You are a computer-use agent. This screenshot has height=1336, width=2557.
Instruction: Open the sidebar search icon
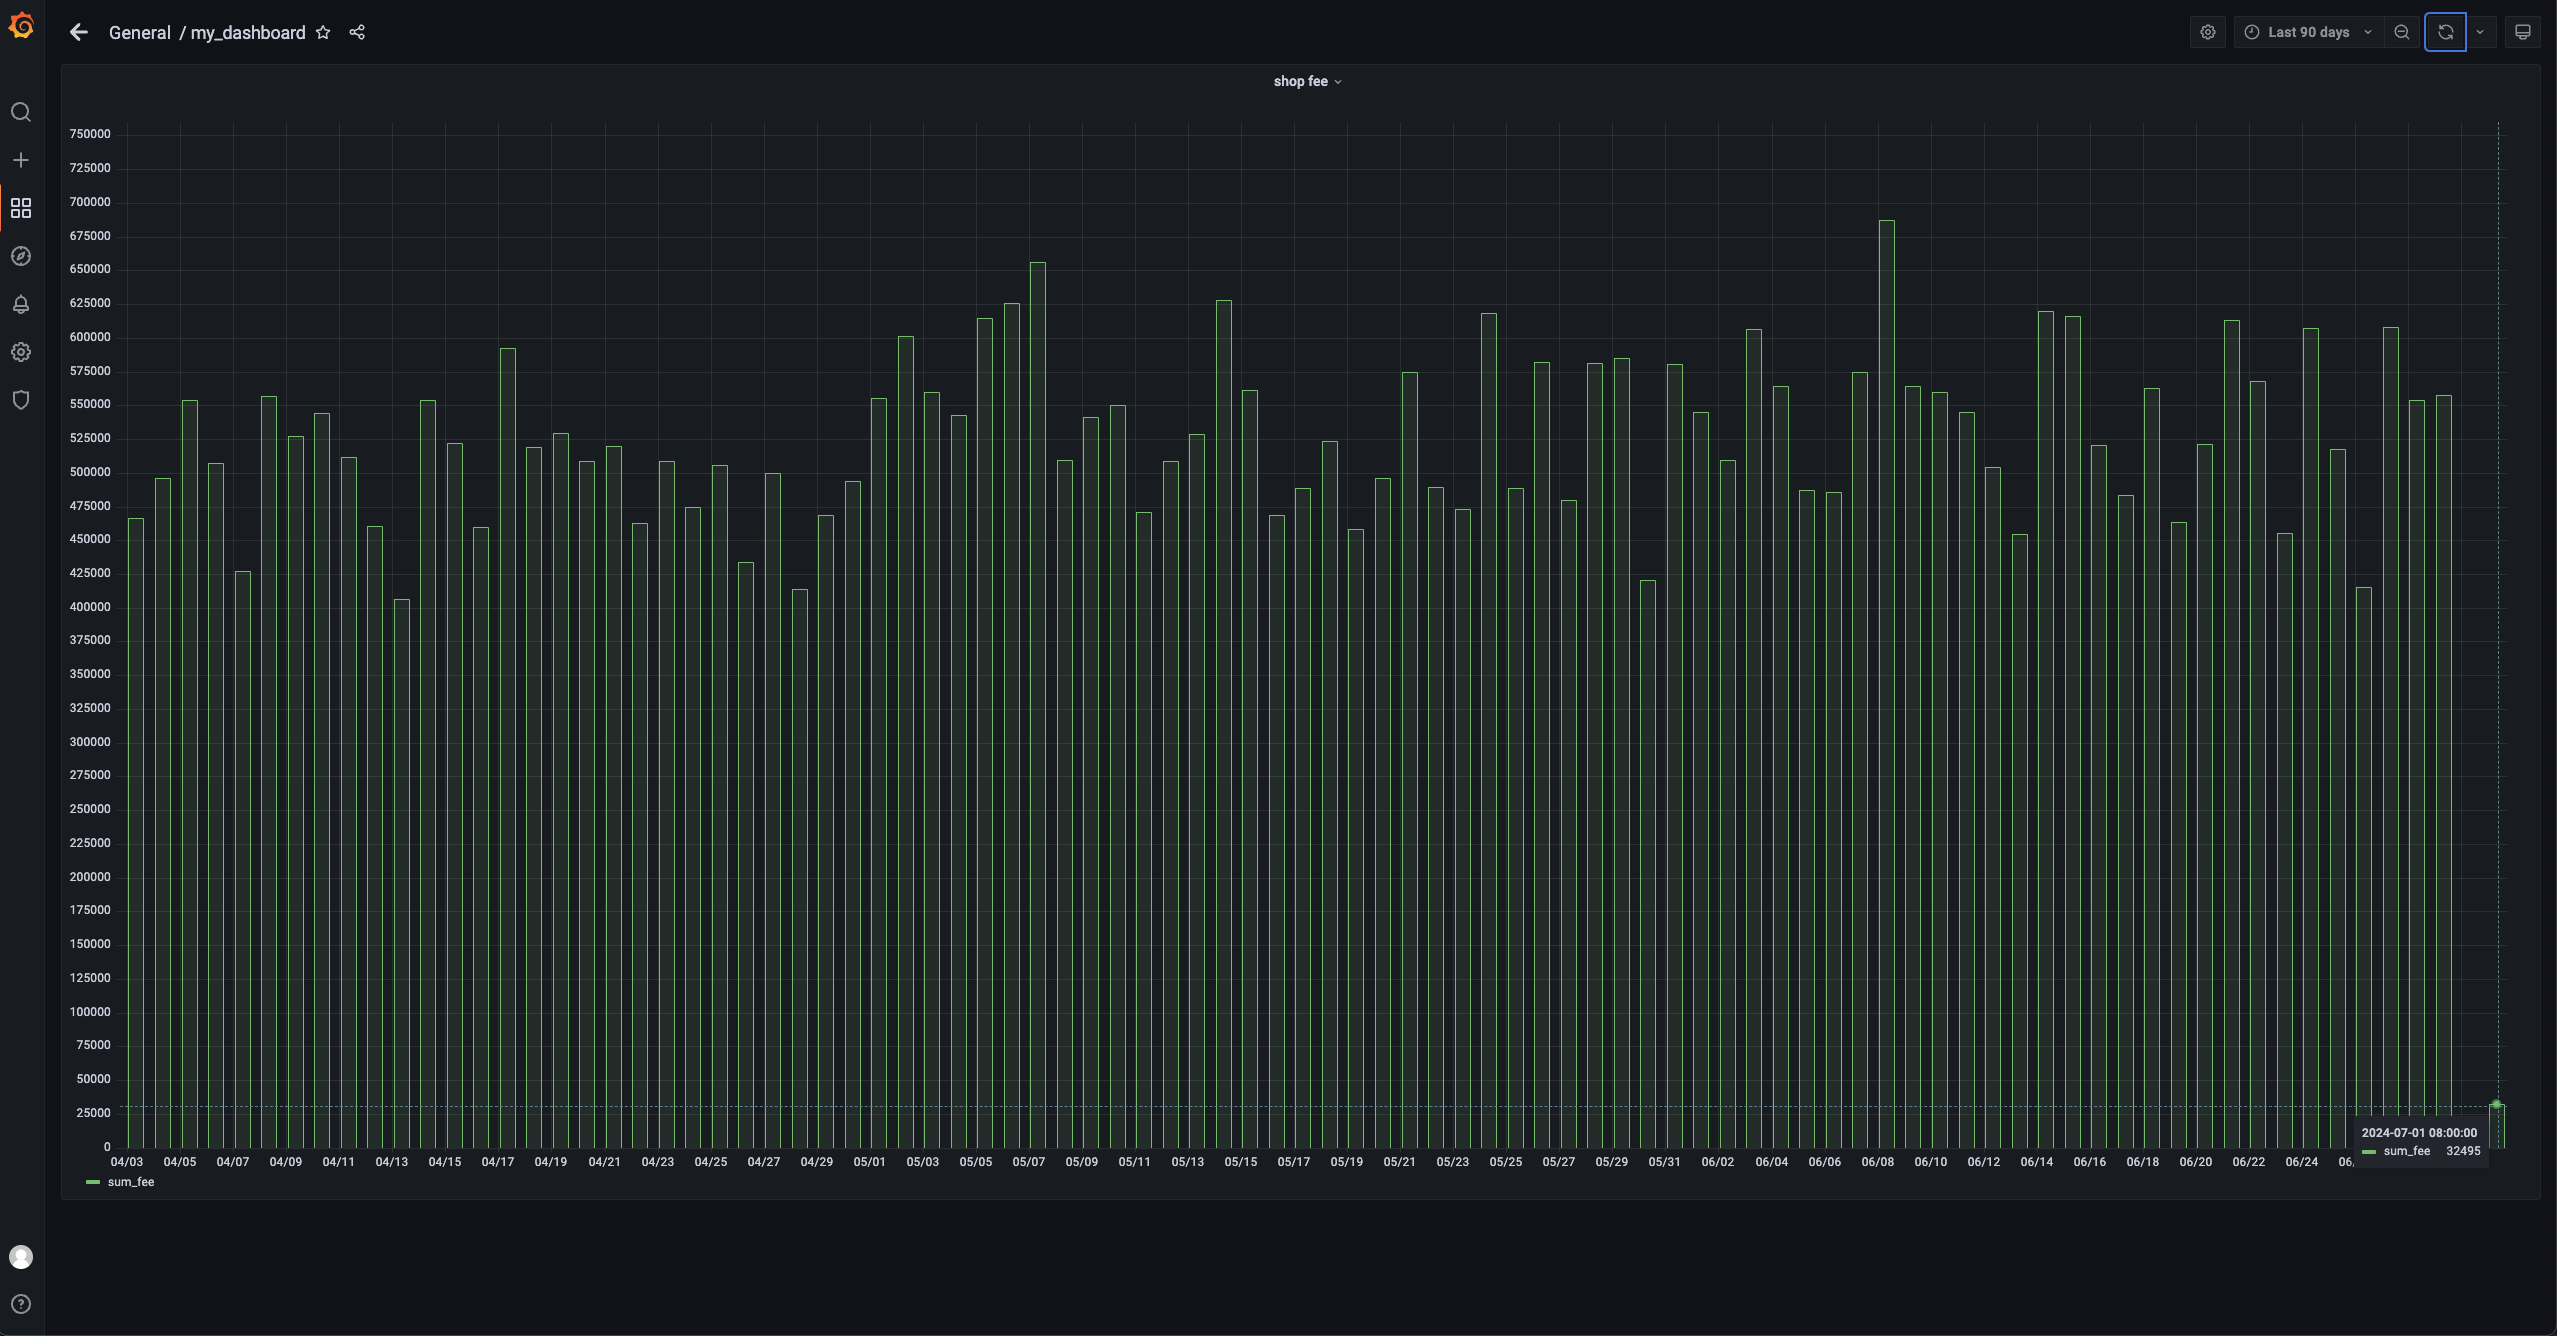pos(21,112)
